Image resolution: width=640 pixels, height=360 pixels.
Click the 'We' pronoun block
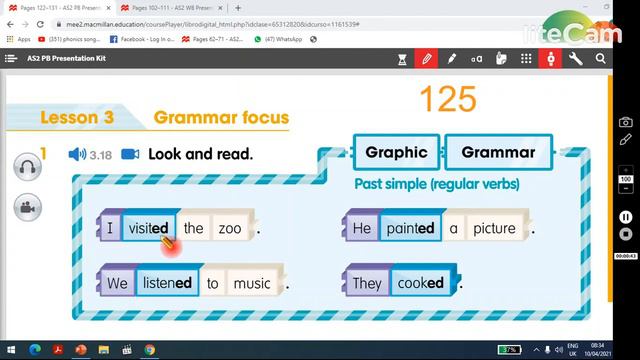pos(118,282)
